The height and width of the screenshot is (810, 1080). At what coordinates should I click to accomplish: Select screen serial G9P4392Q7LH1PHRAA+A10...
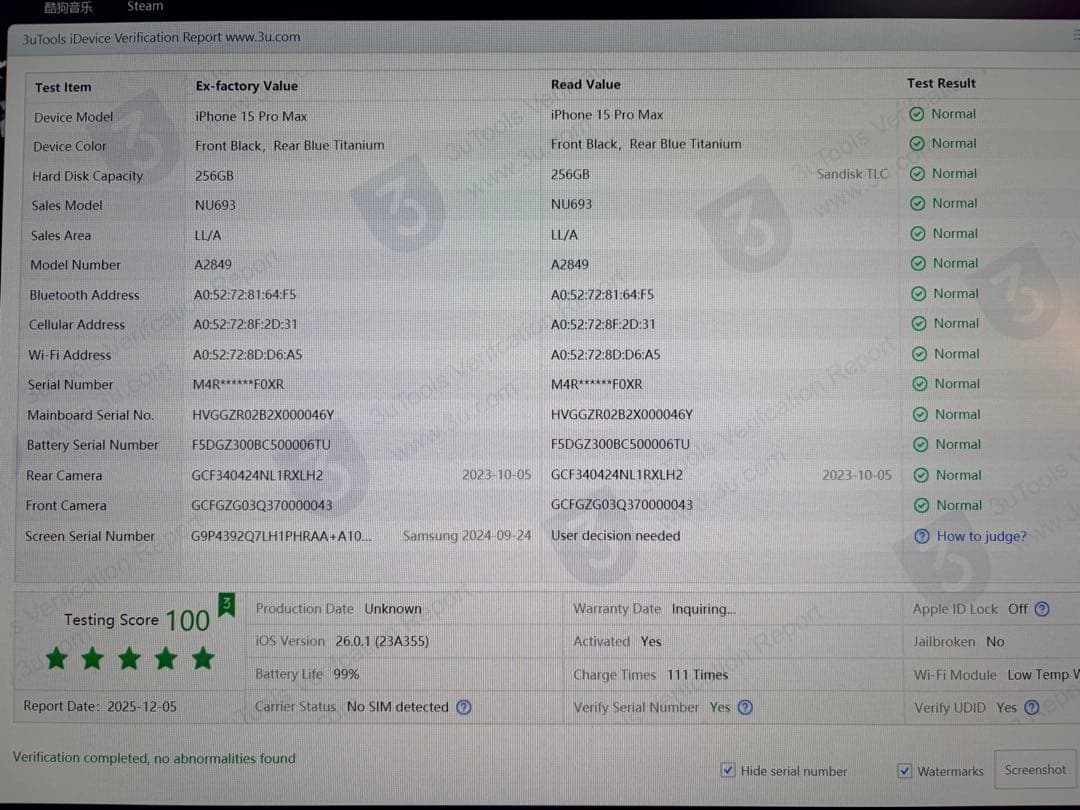click(x=281, y=536)
